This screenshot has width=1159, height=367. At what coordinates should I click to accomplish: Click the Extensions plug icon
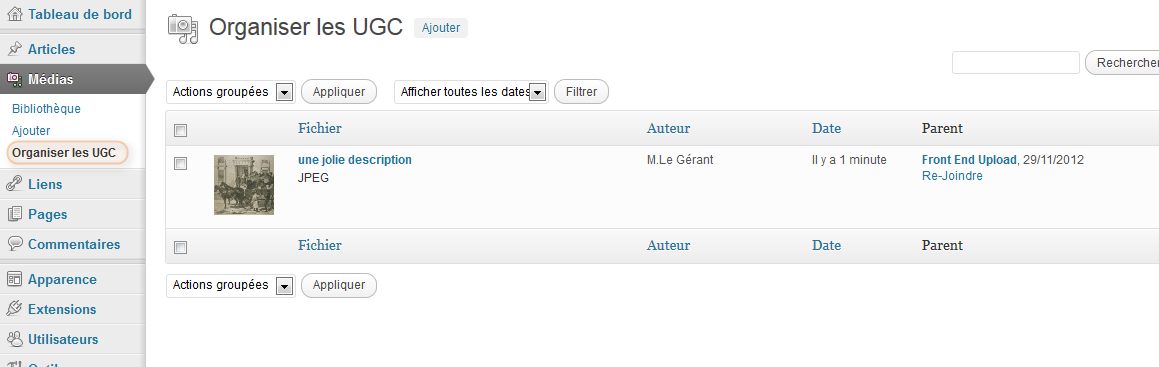coord(14,309)
